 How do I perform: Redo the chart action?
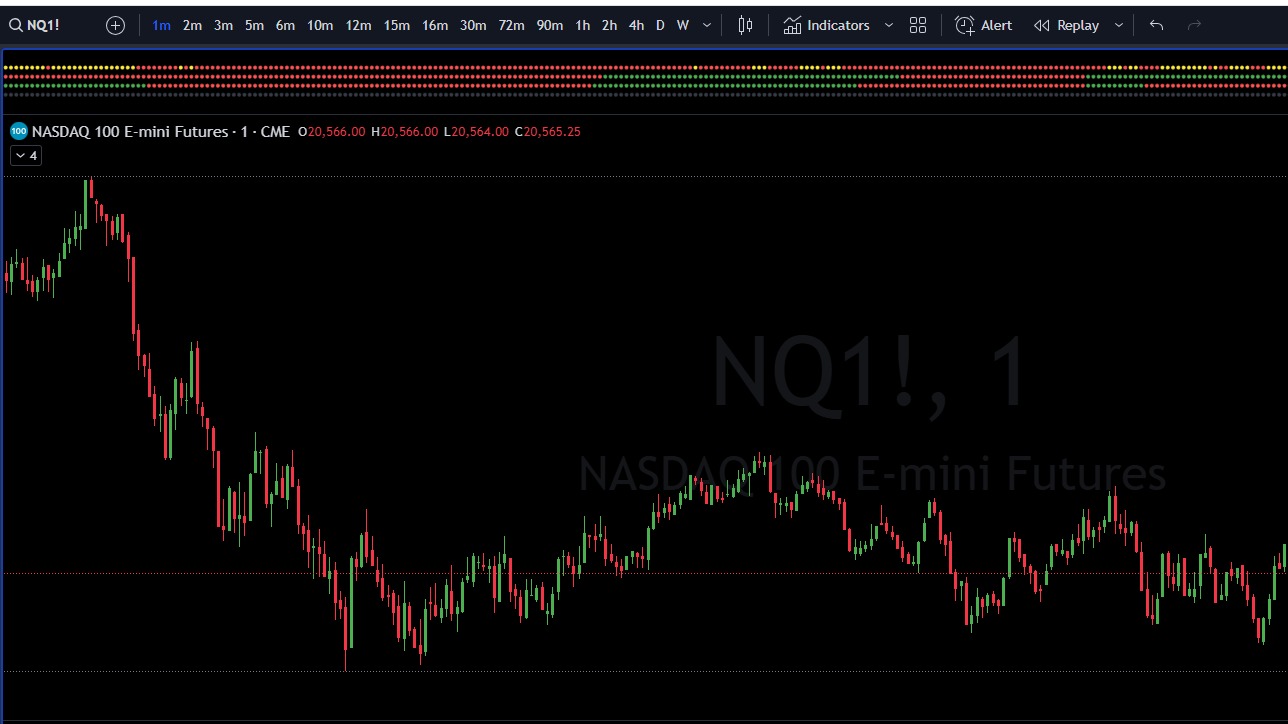pyautogui.click(x=1194, y=25)
